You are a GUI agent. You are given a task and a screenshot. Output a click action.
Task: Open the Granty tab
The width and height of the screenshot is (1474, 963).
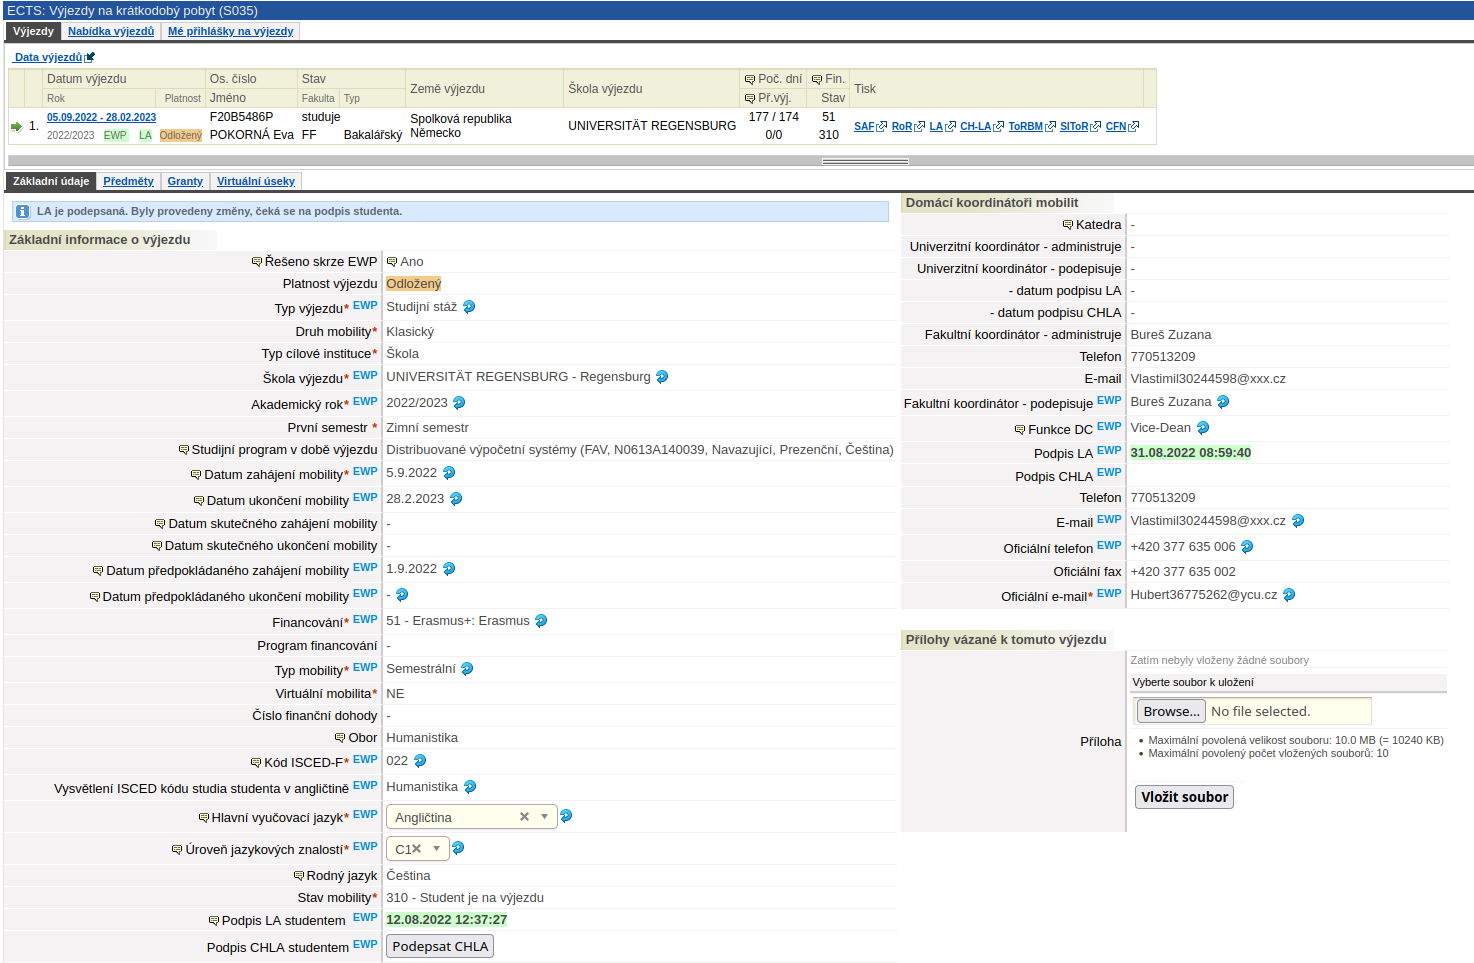point(185,181)
